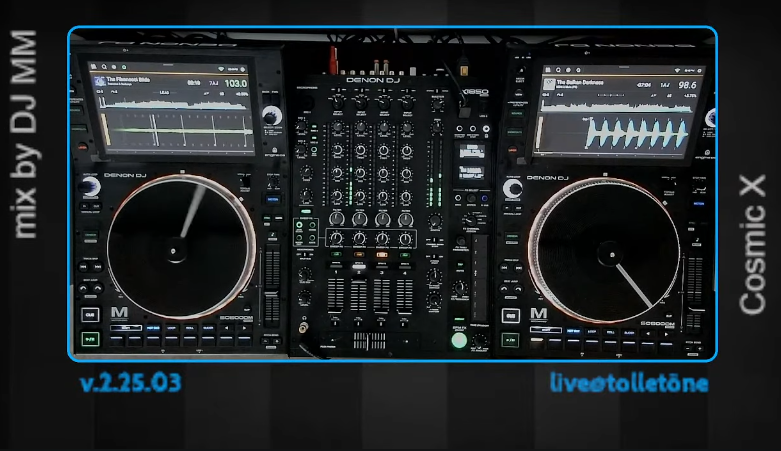Screen dimensions: 781x451
Task: Tap the green home icon on left deck screen
Action: [x=124, y=67]
